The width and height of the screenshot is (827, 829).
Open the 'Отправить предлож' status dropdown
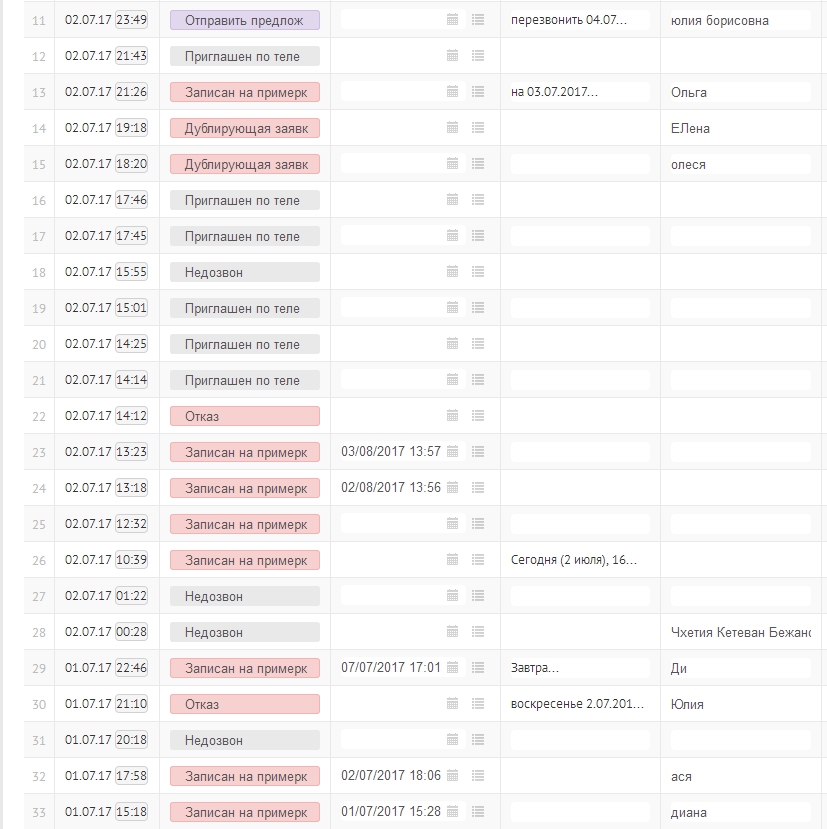[x=245, y=20]
